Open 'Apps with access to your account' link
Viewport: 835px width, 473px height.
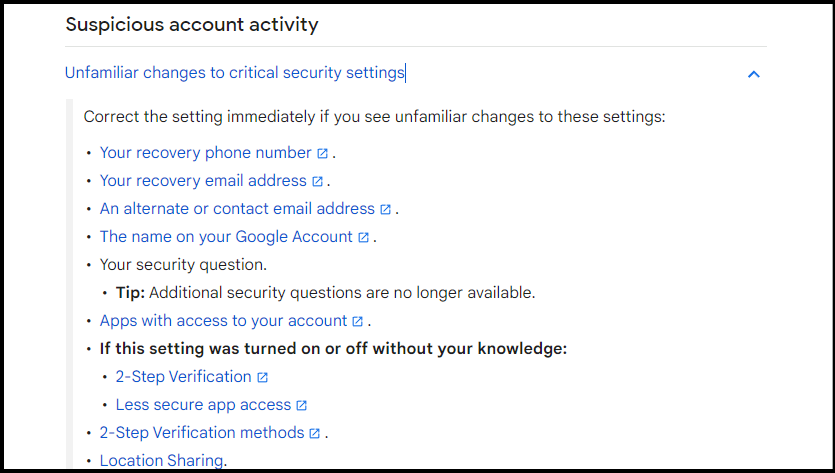point(224,321)
